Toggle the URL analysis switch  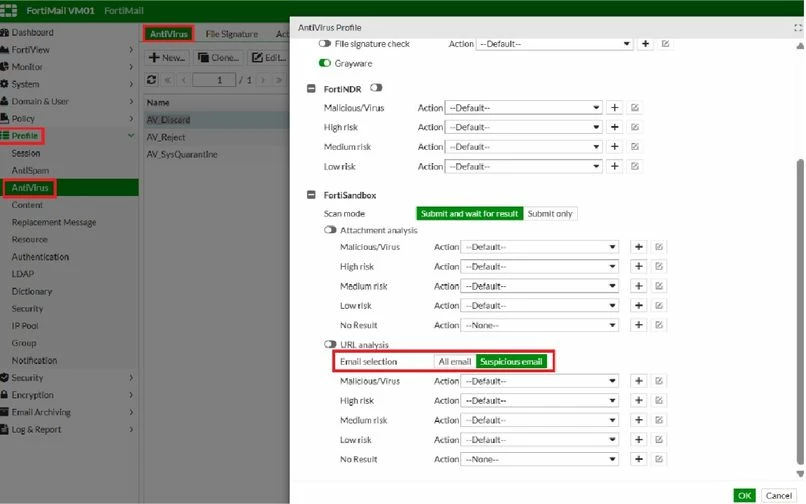point(330,344)
